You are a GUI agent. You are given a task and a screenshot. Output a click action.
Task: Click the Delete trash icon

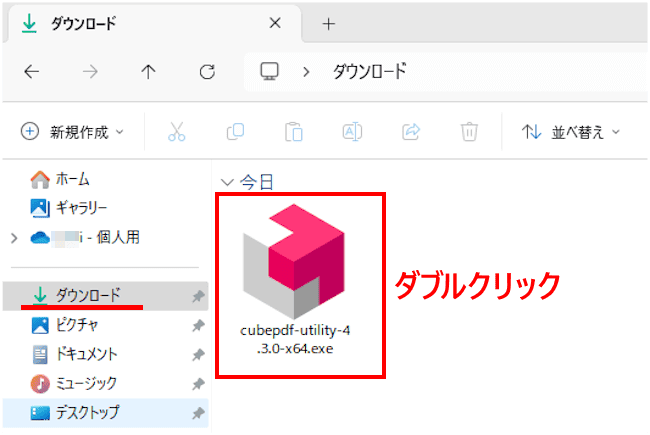coord(469,132)
